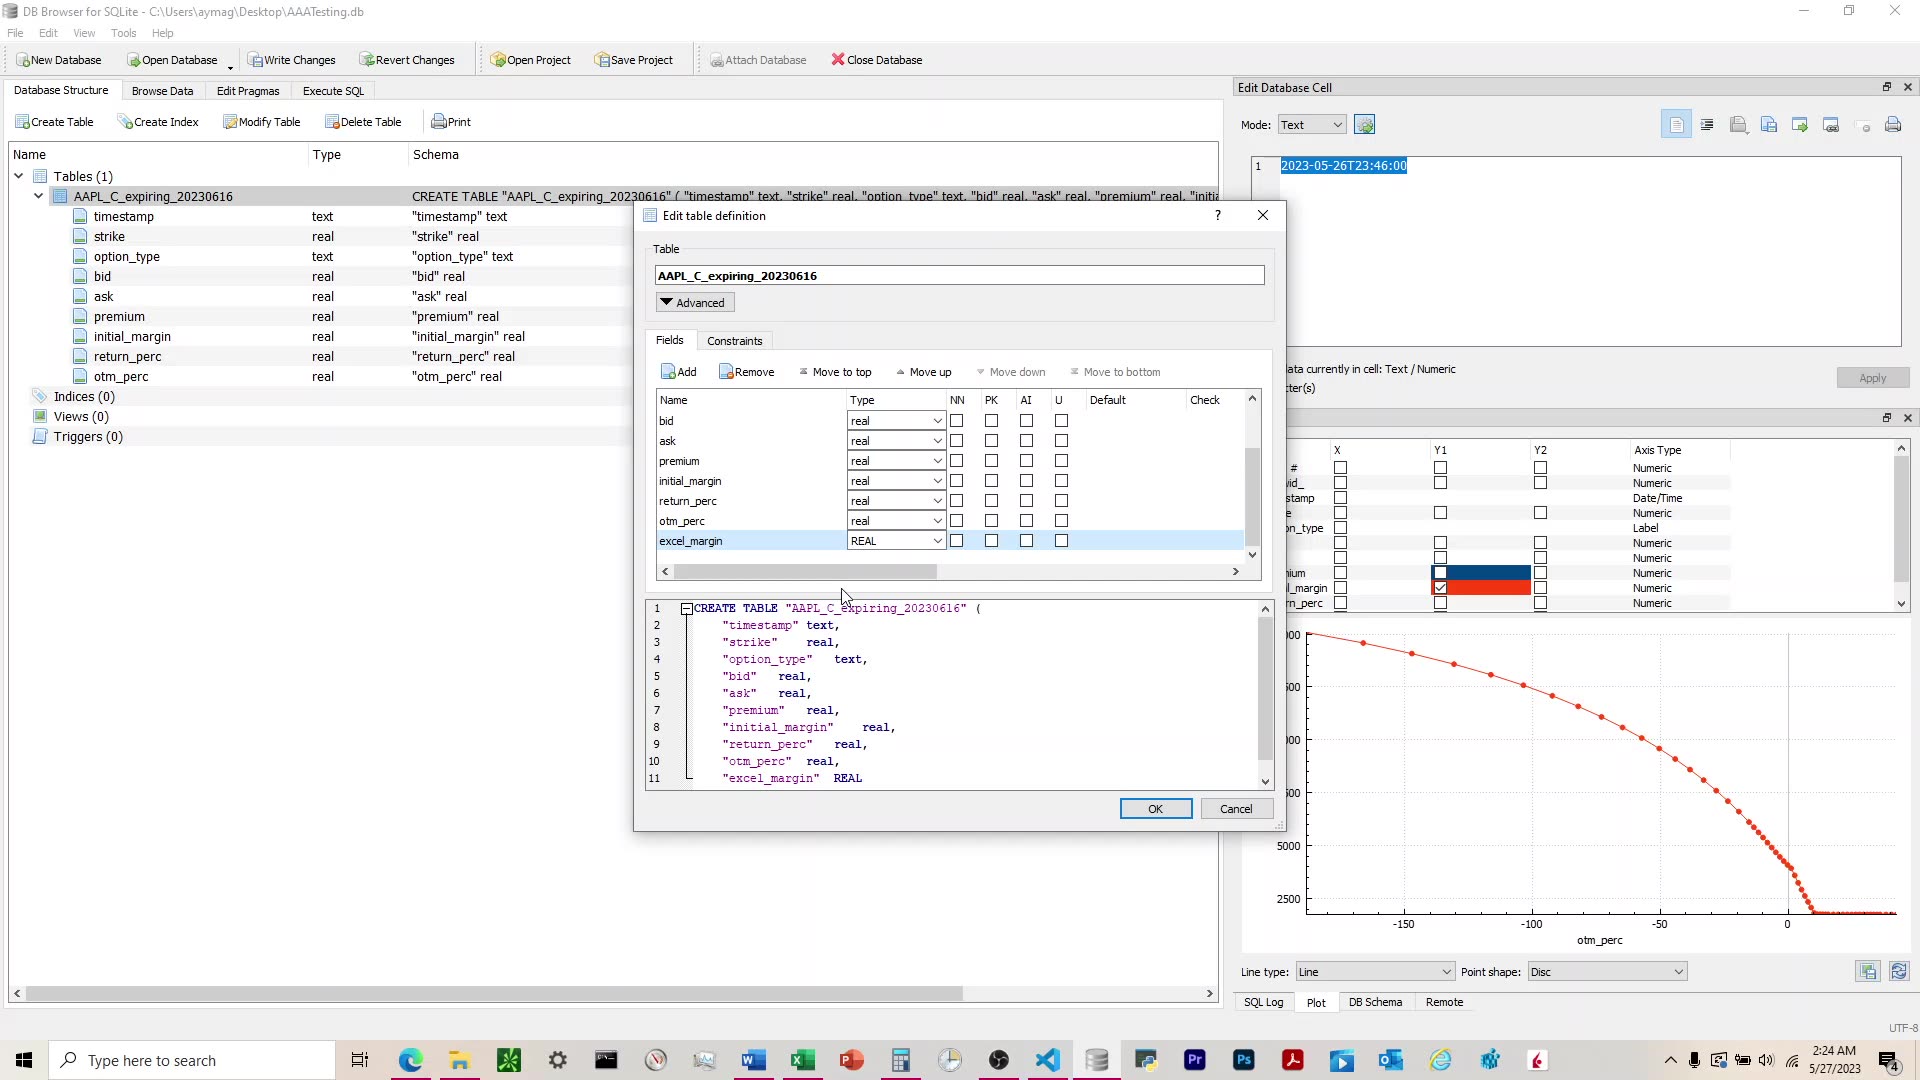The height and width of the screenshot is (1080, 1920).
Task: Click the Write Changes toolbar button
Action: (x=292, y=60)
